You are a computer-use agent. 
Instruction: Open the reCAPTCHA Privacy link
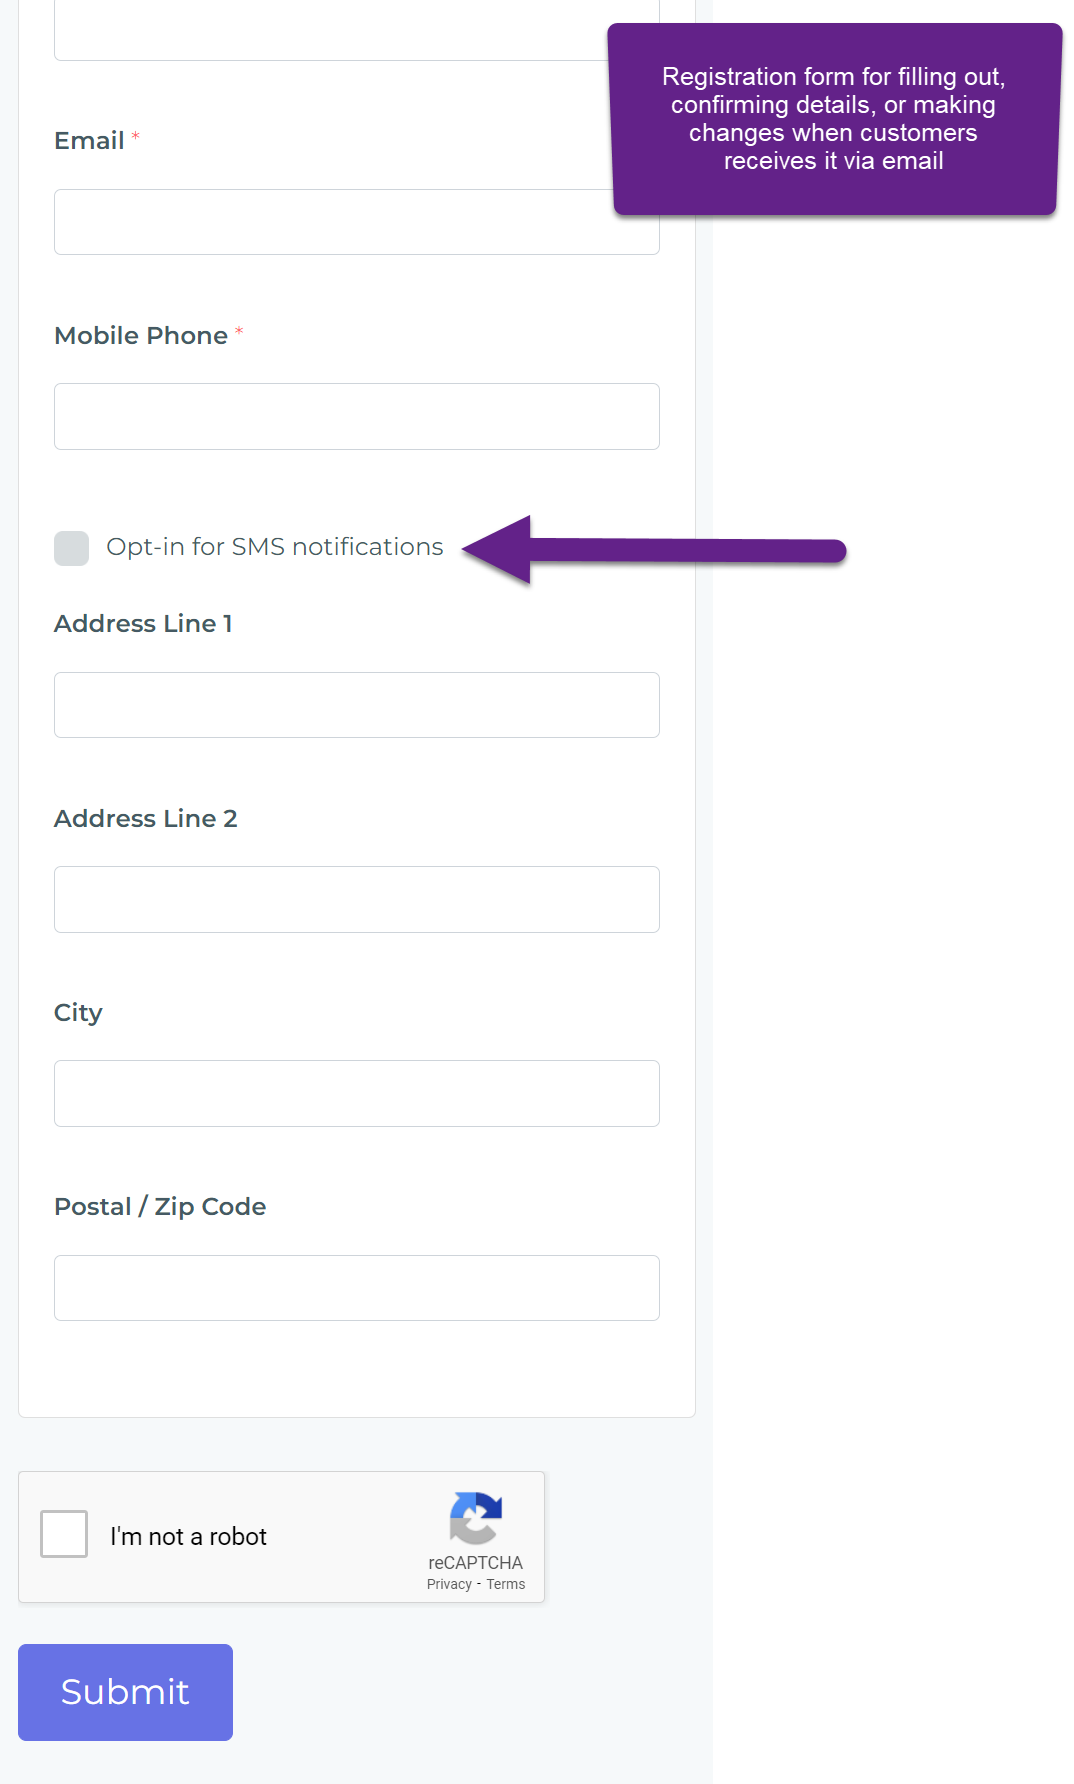click(x=449, y=1584)
